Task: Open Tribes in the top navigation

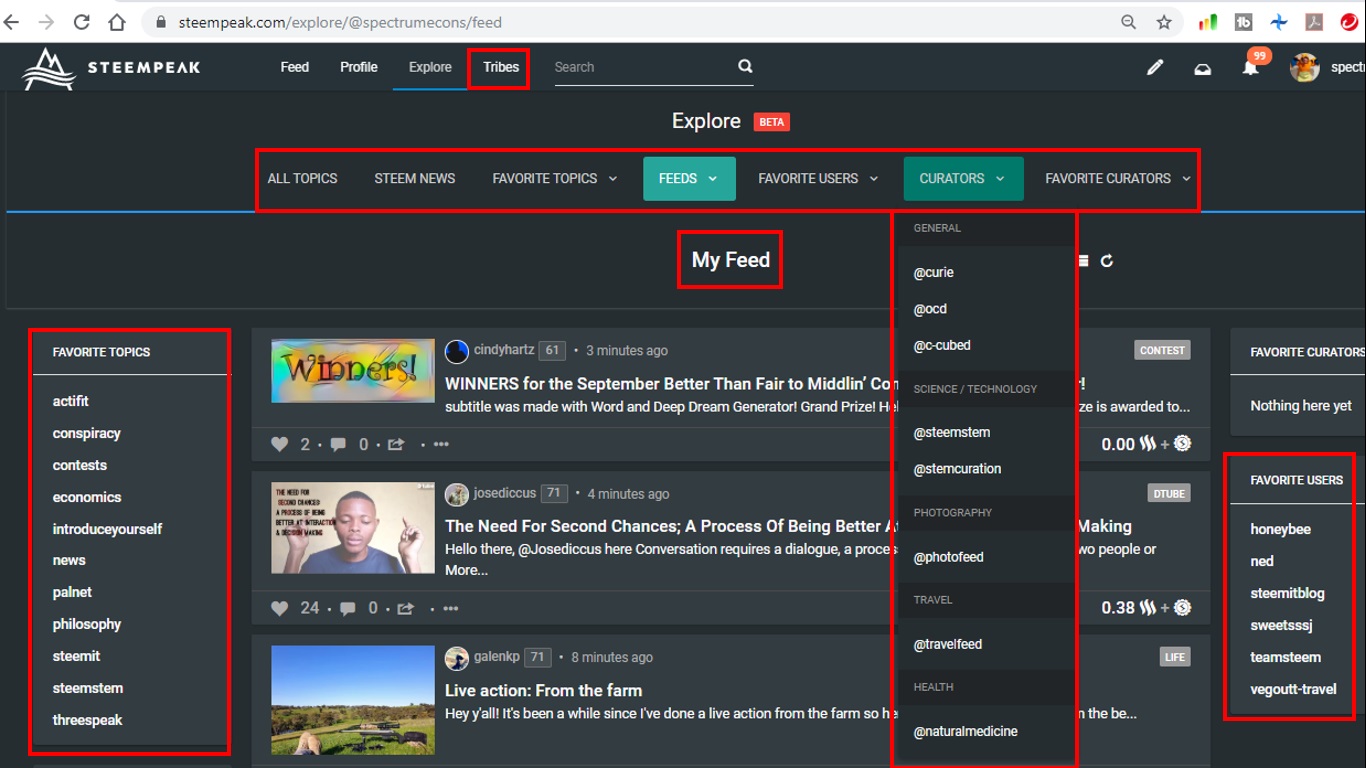Action: click(x=501, y=67)
